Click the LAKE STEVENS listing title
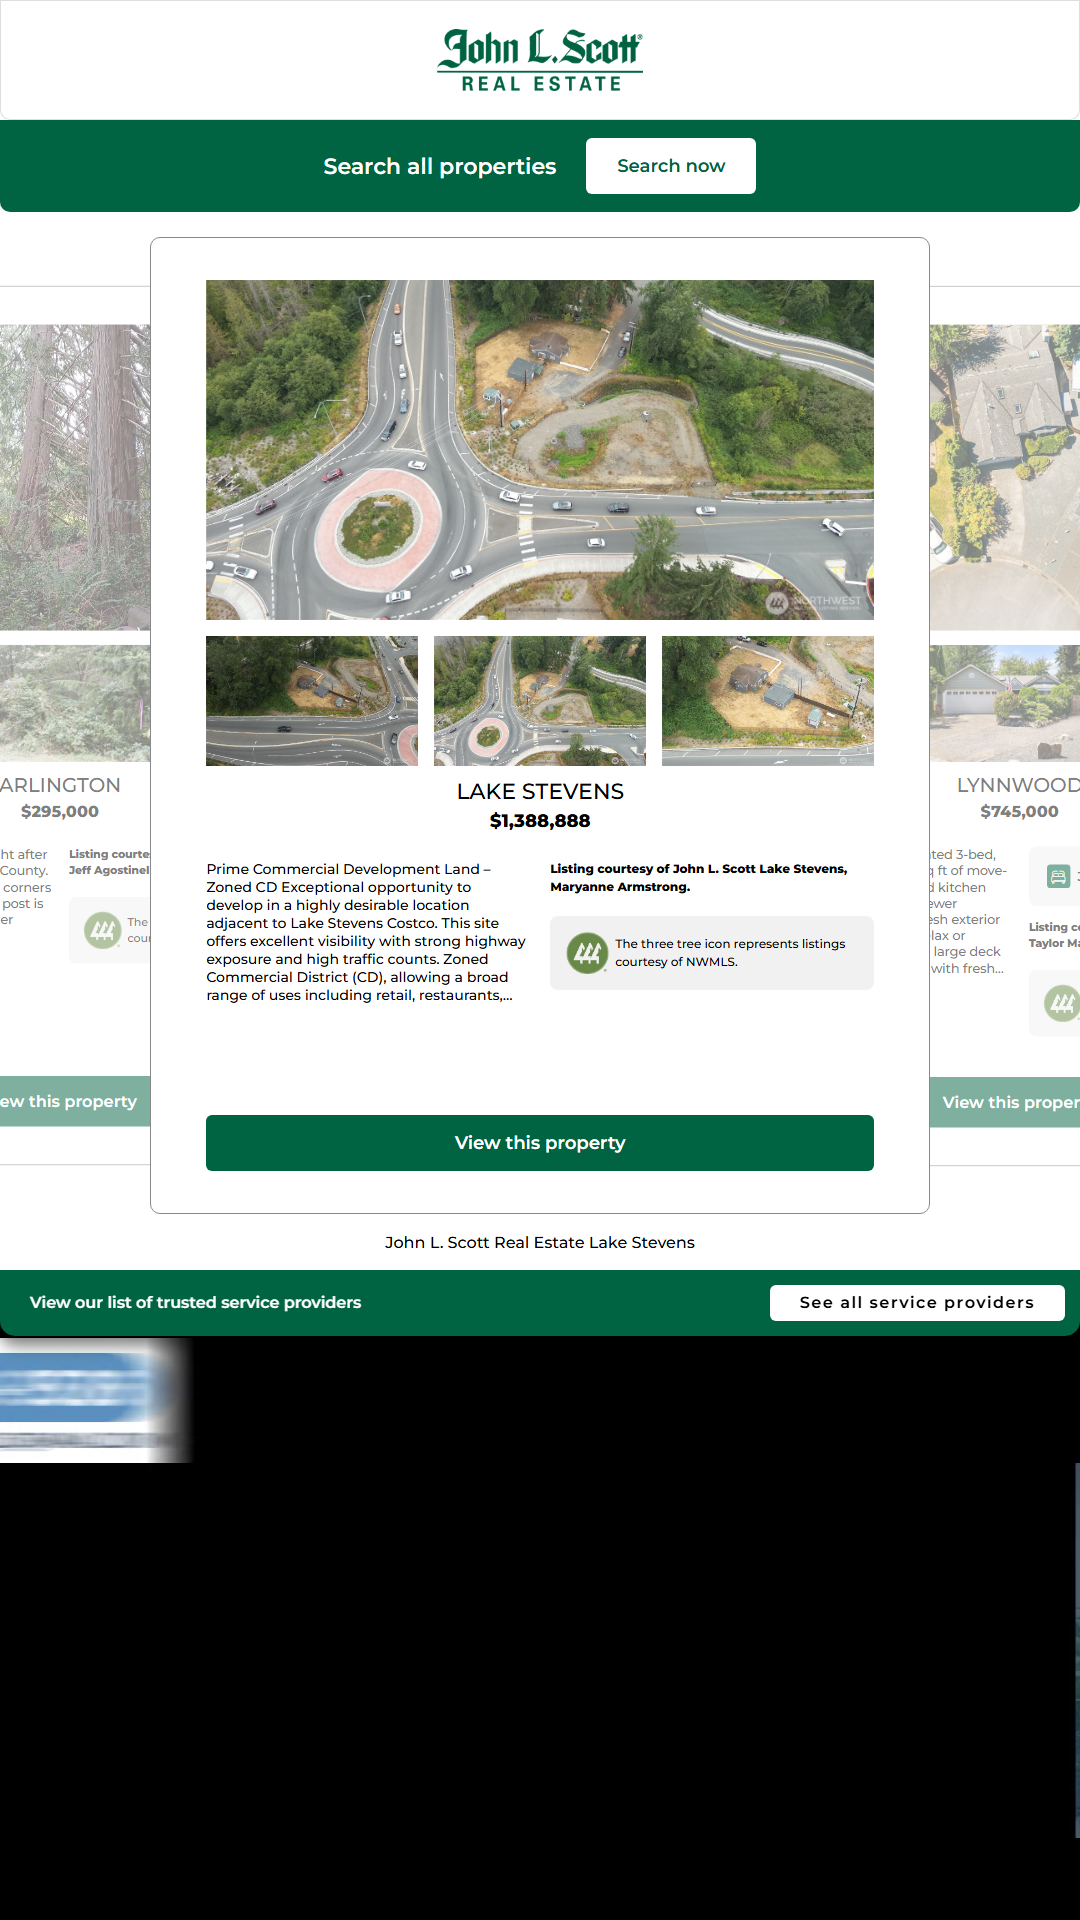 tap(540, 792)
